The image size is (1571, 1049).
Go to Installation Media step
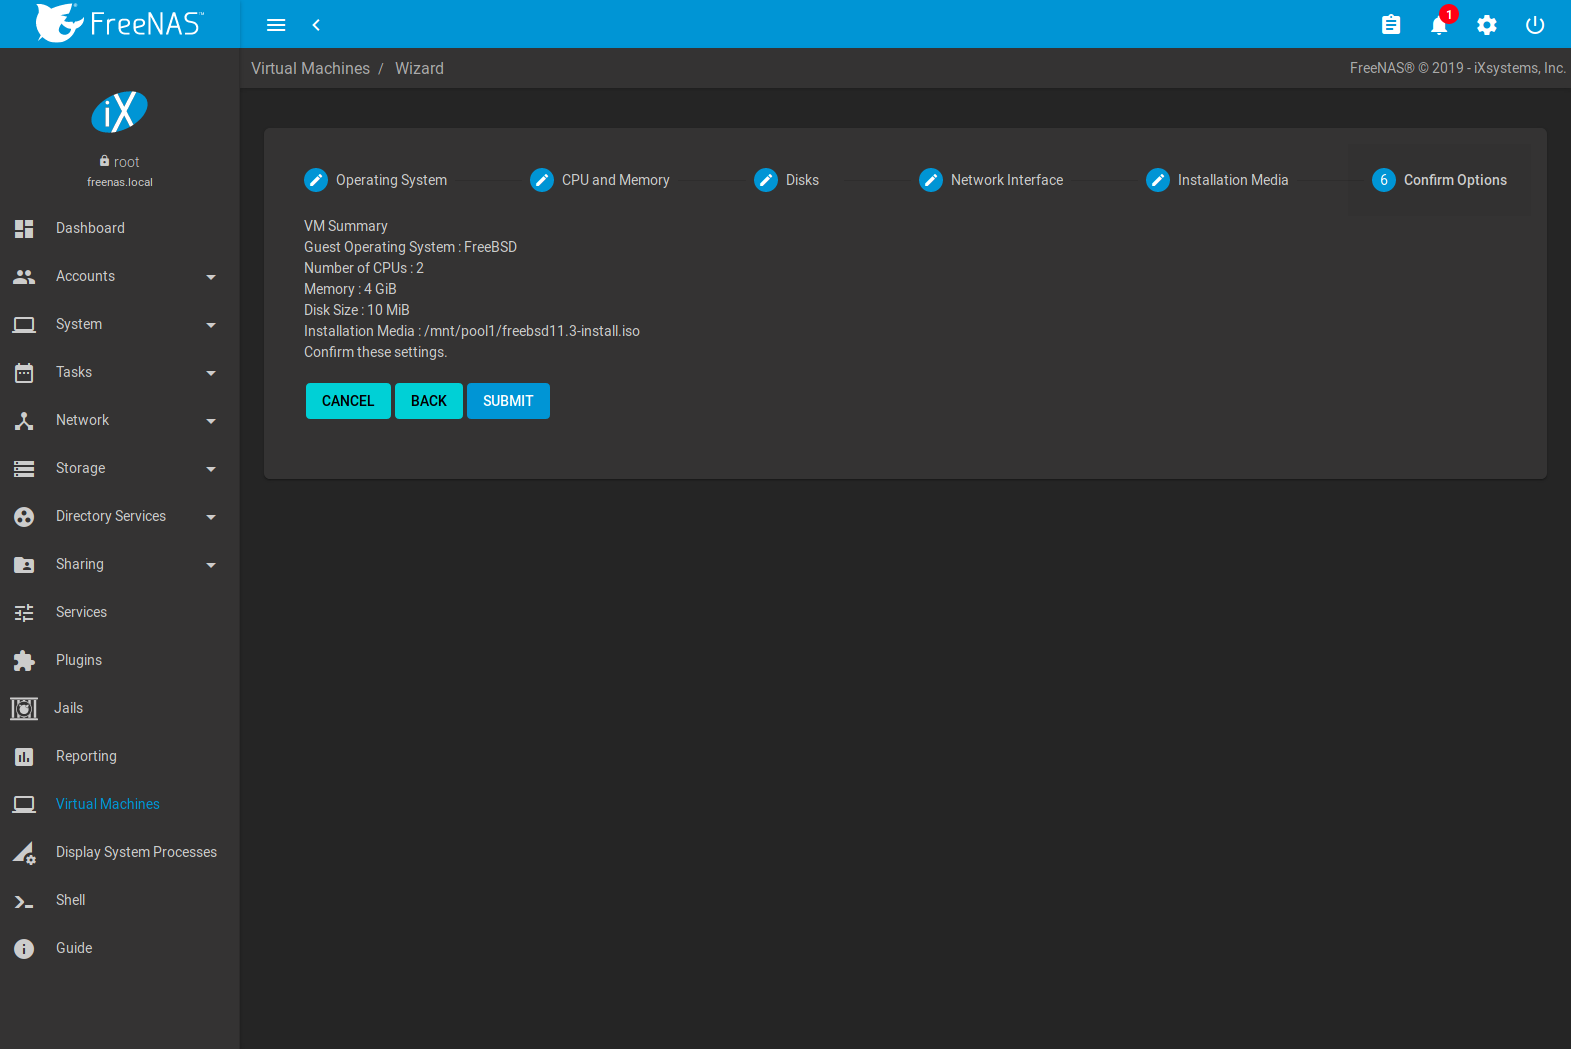[x=1217, y=180]
